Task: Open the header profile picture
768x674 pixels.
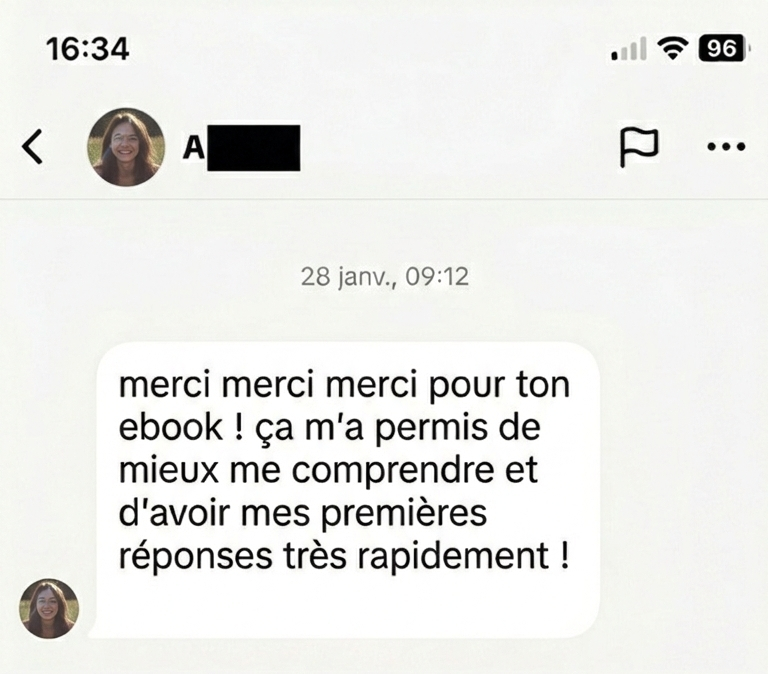Action: pyautogui.click(x=126, y=147)
